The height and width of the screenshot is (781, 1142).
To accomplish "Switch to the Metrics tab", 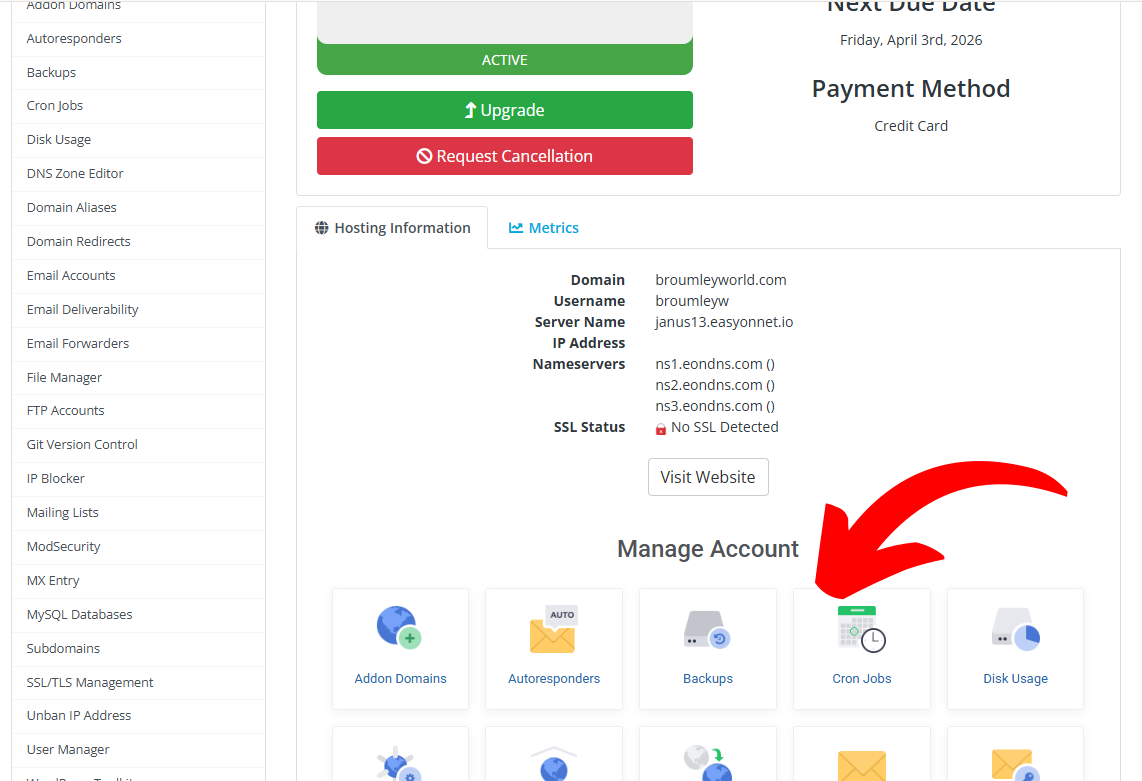I will 543,228.
